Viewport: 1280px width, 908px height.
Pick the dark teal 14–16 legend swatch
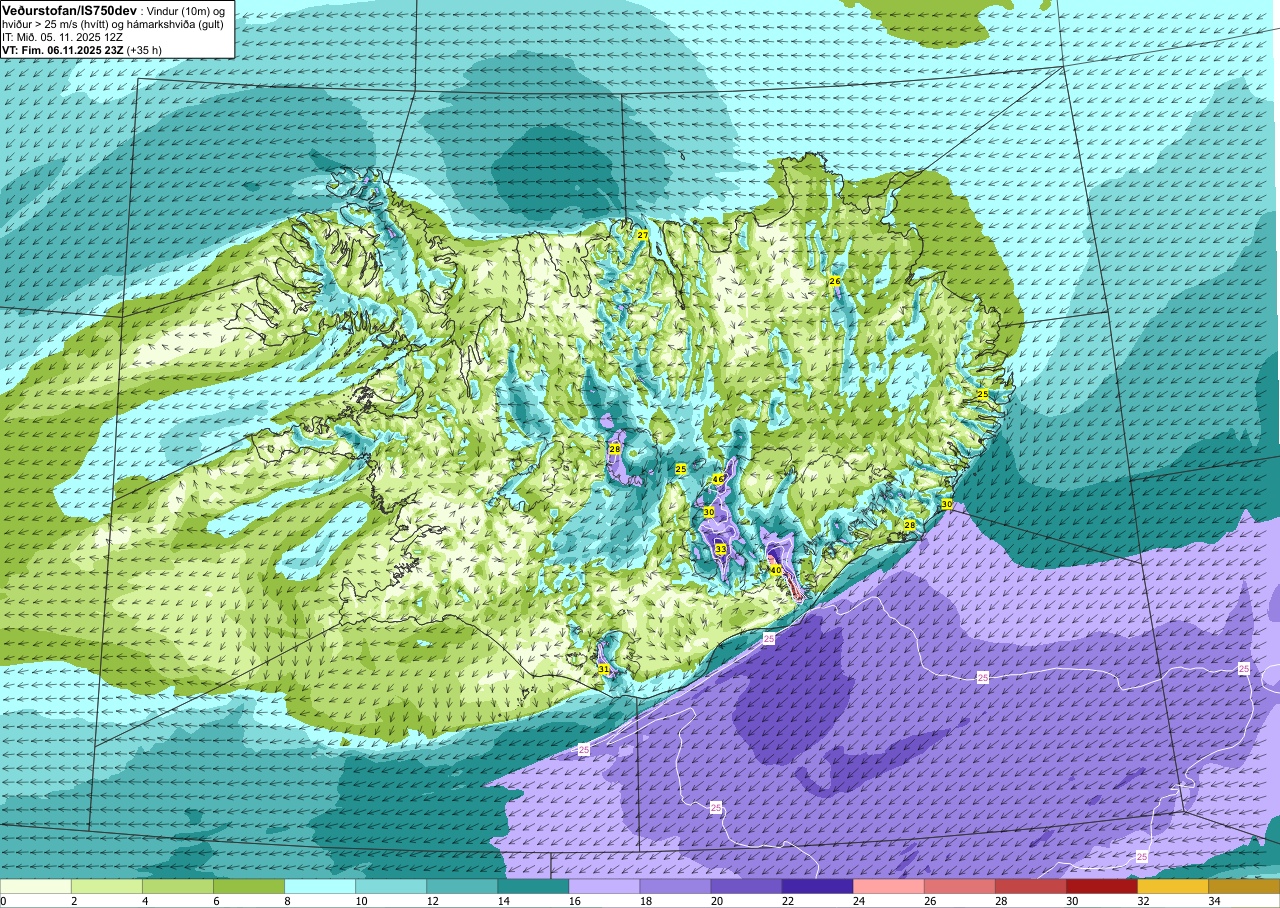coord(533,886)
